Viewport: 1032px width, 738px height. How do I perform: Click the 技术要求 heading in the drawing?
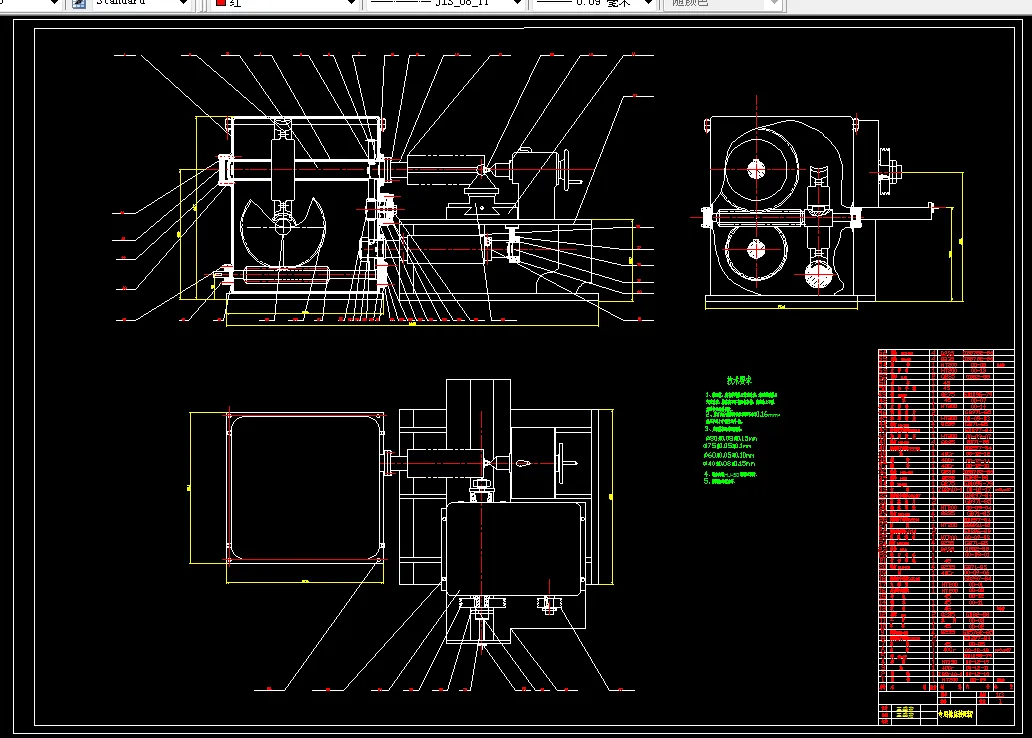click(739, 380)
